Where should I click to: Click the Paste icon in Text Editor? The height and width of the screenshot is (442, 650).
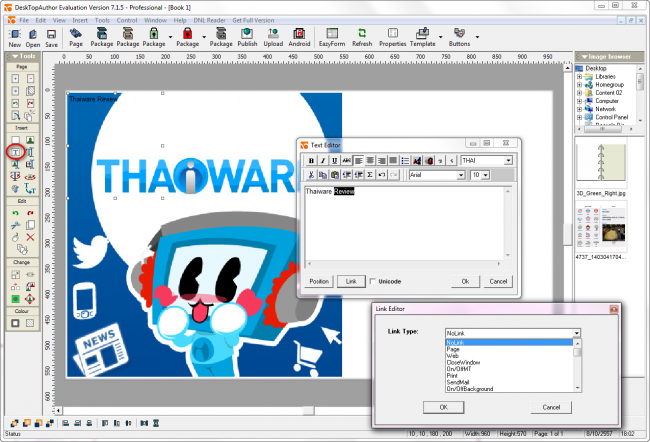(335, 175)
